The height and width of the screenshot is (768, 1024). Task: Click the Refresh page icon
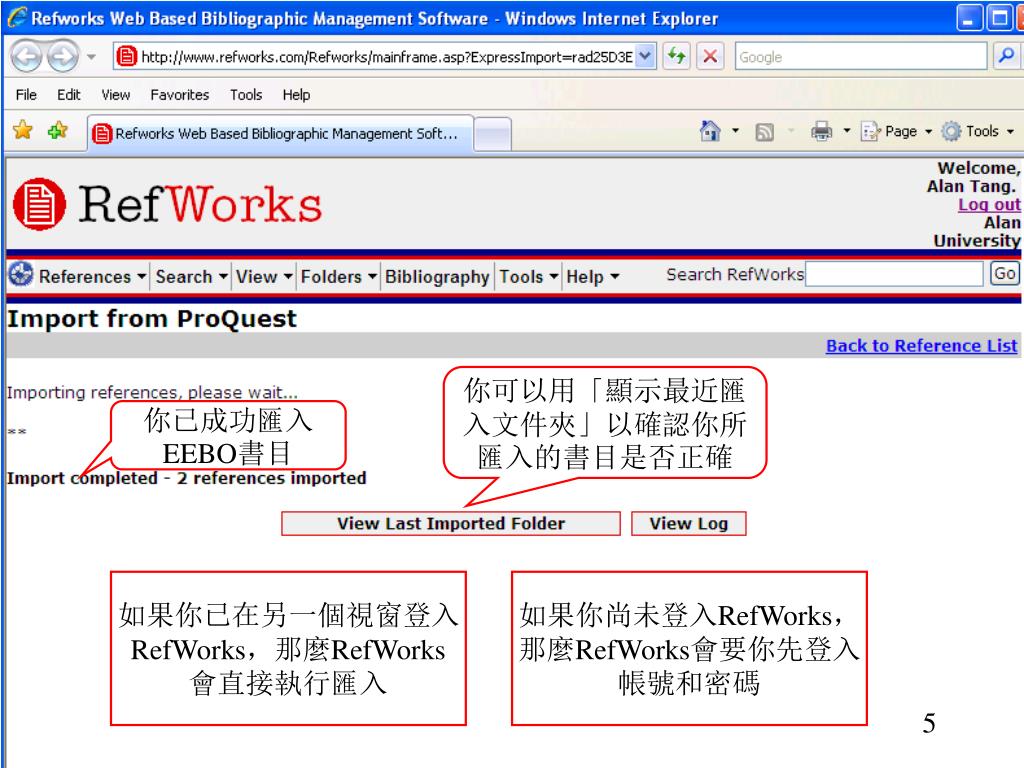point(677,56)
